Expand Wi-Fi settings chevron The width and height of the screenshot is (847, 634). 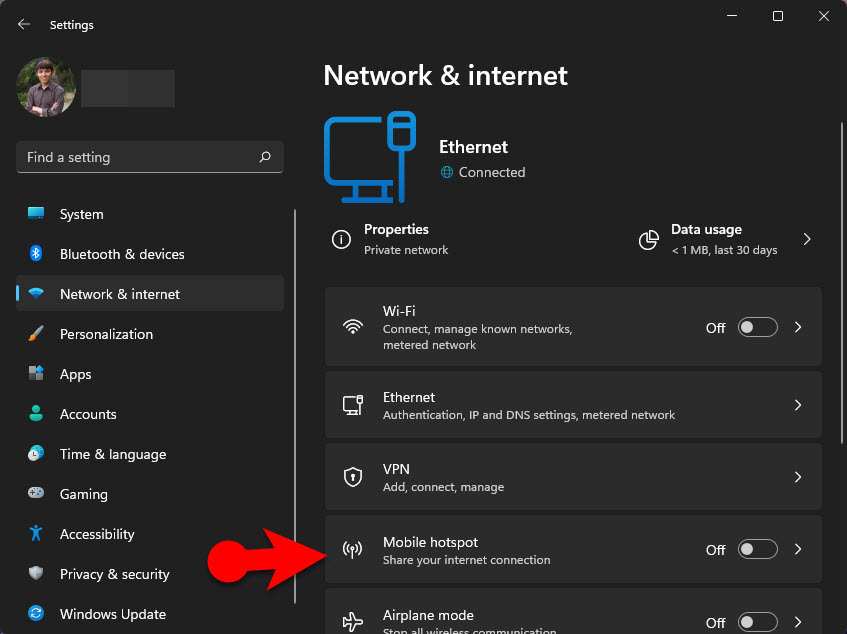pos(798,327)
